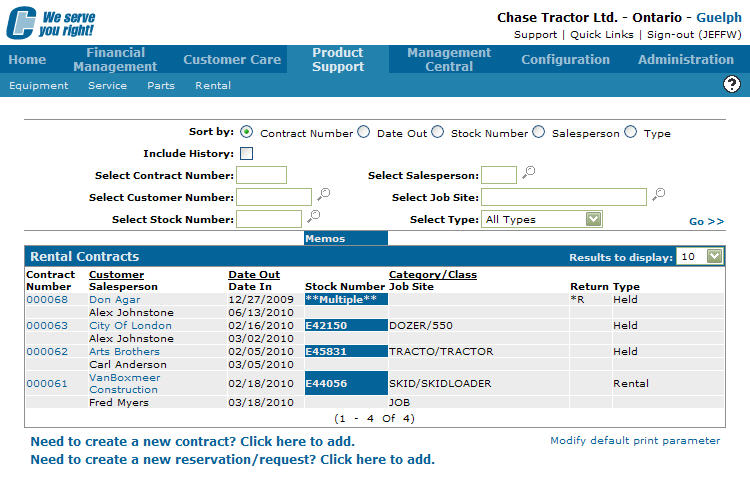
Task: Open the help question mark icon
Action: click(x=731, y=84)
